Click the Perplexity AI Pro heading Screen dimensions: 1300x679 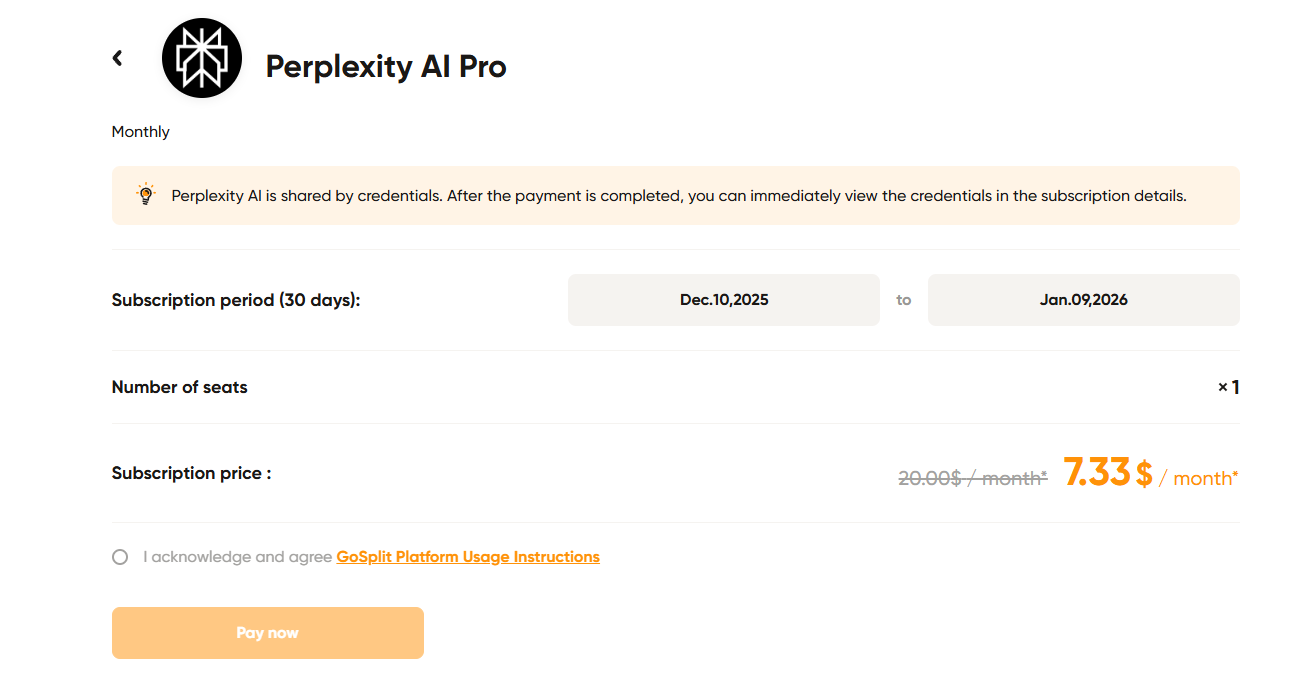tap(386, 67)
